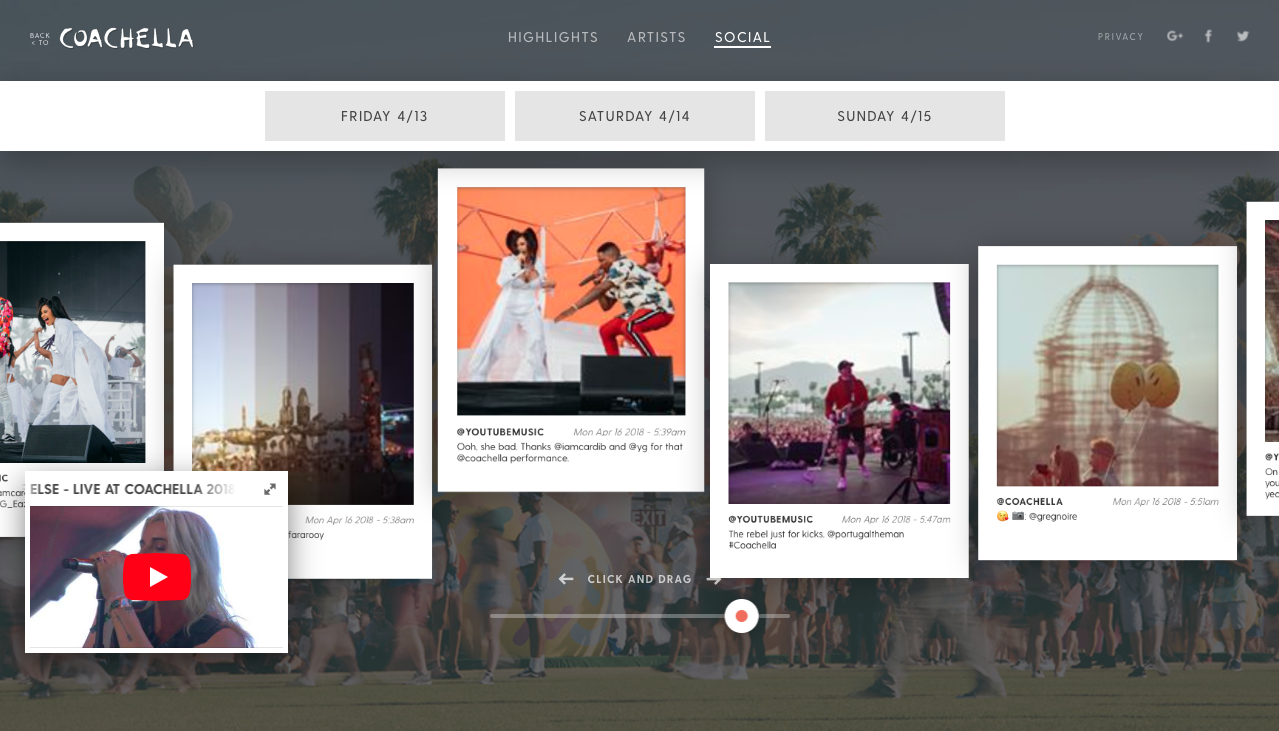The image size is (1279, 731).
Task: Select the Social tab
Action: point(742,38)
